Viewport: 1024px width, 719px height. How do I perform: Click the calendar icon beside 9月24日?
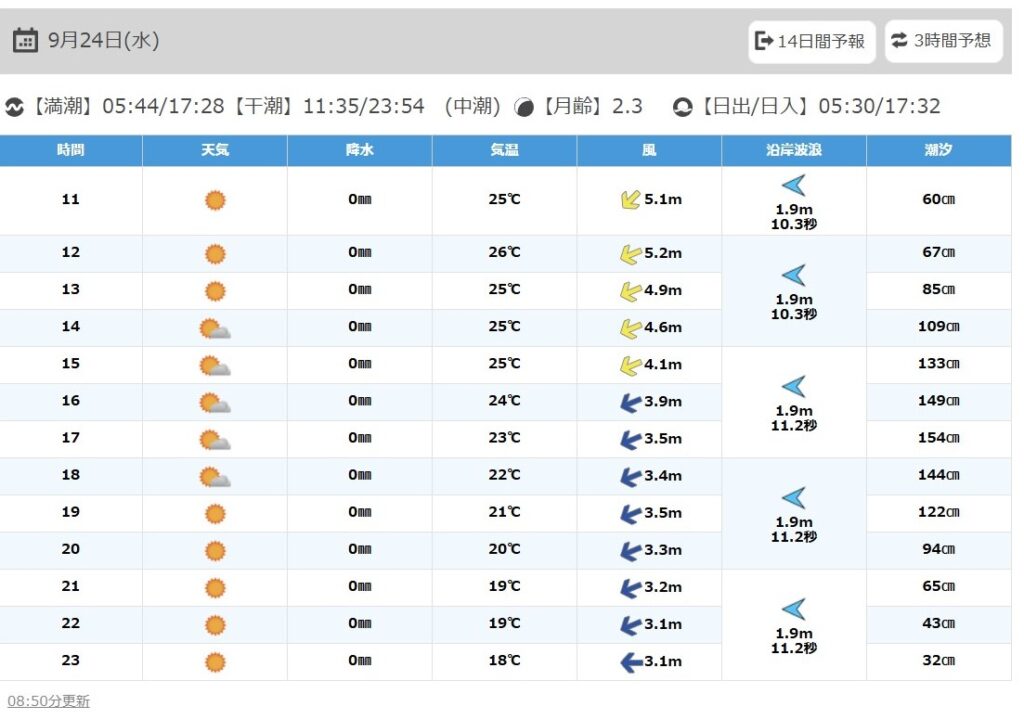click(x=25, y=40)
